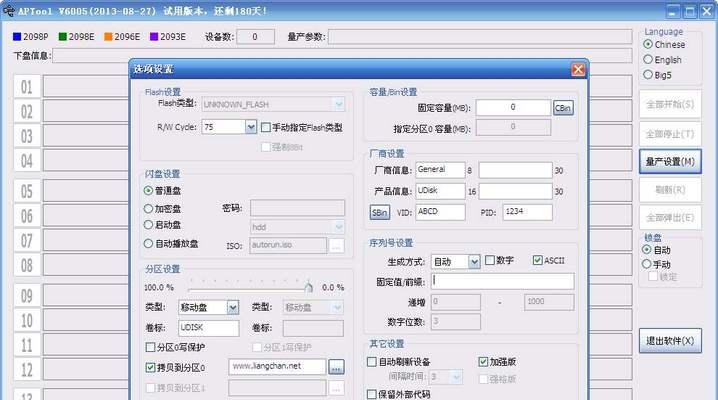Select 手动 lock disk mode

coord(646,264)
